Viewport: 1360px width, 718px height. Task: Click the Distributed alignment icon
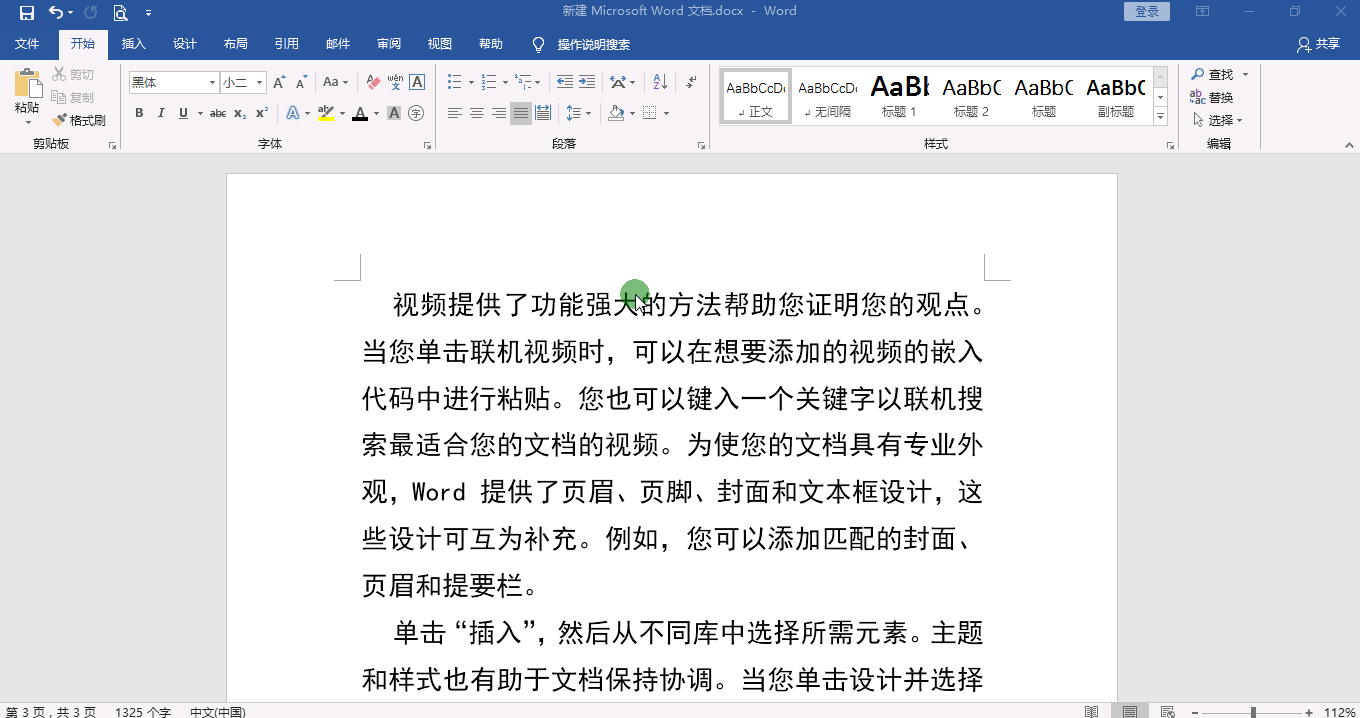pos(543,113)
